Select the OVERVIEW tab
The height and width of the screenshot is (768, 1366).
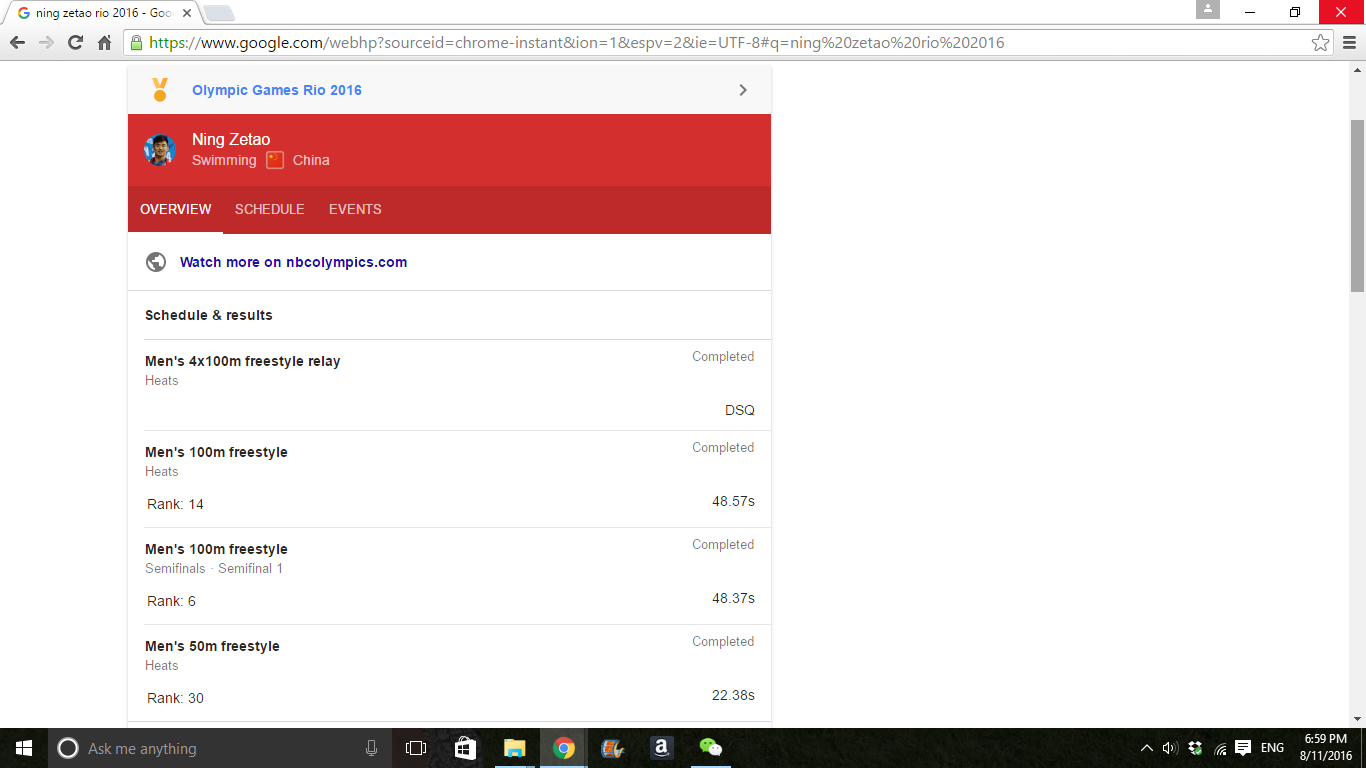(x=176, y=209)
